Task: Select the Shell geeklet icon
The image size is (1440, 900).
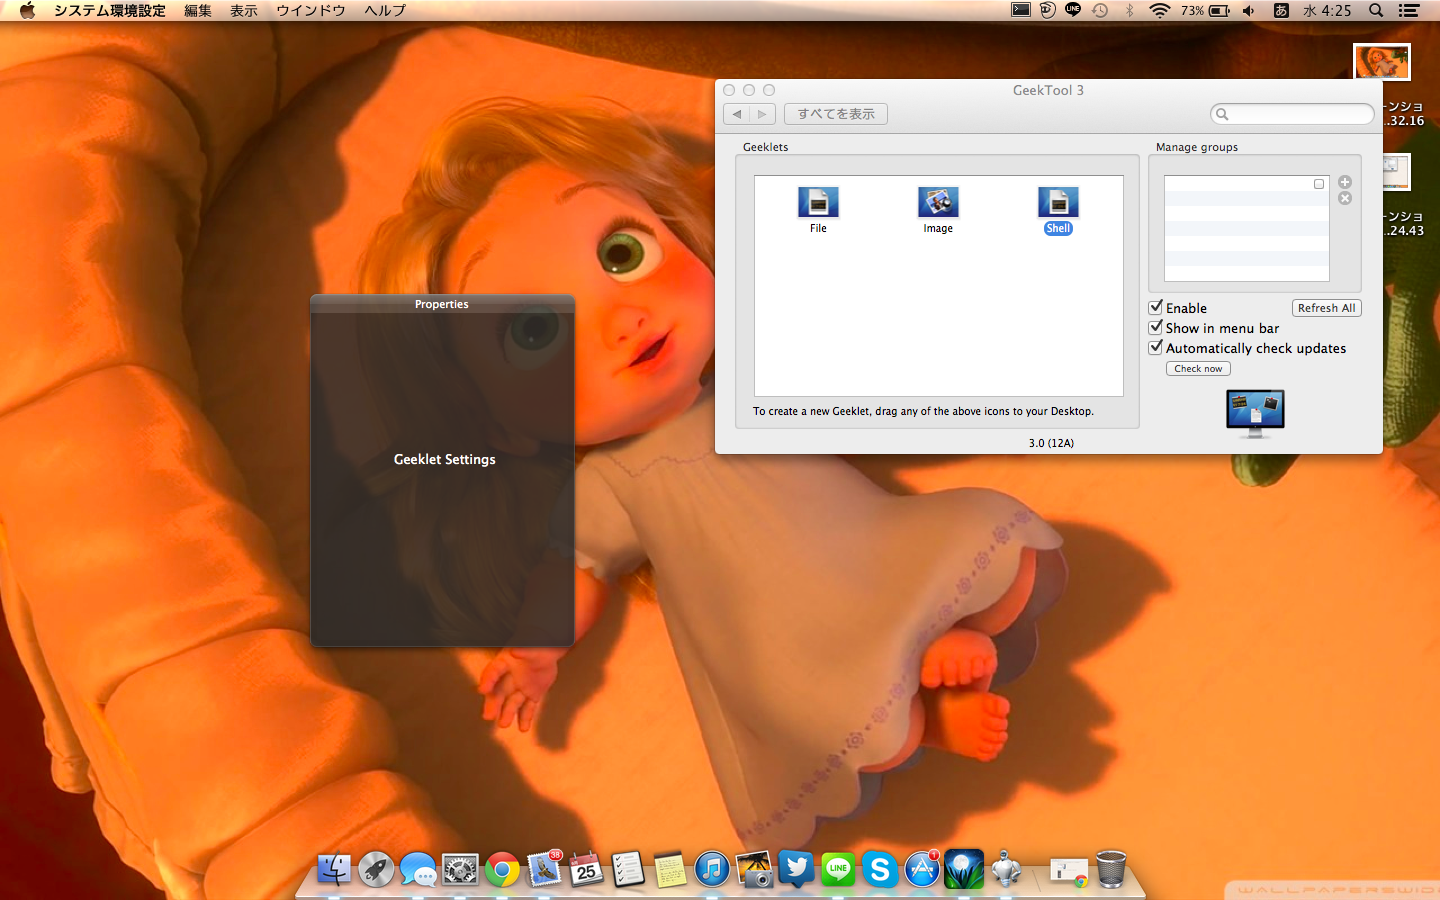Action: tap(1058, 203)
